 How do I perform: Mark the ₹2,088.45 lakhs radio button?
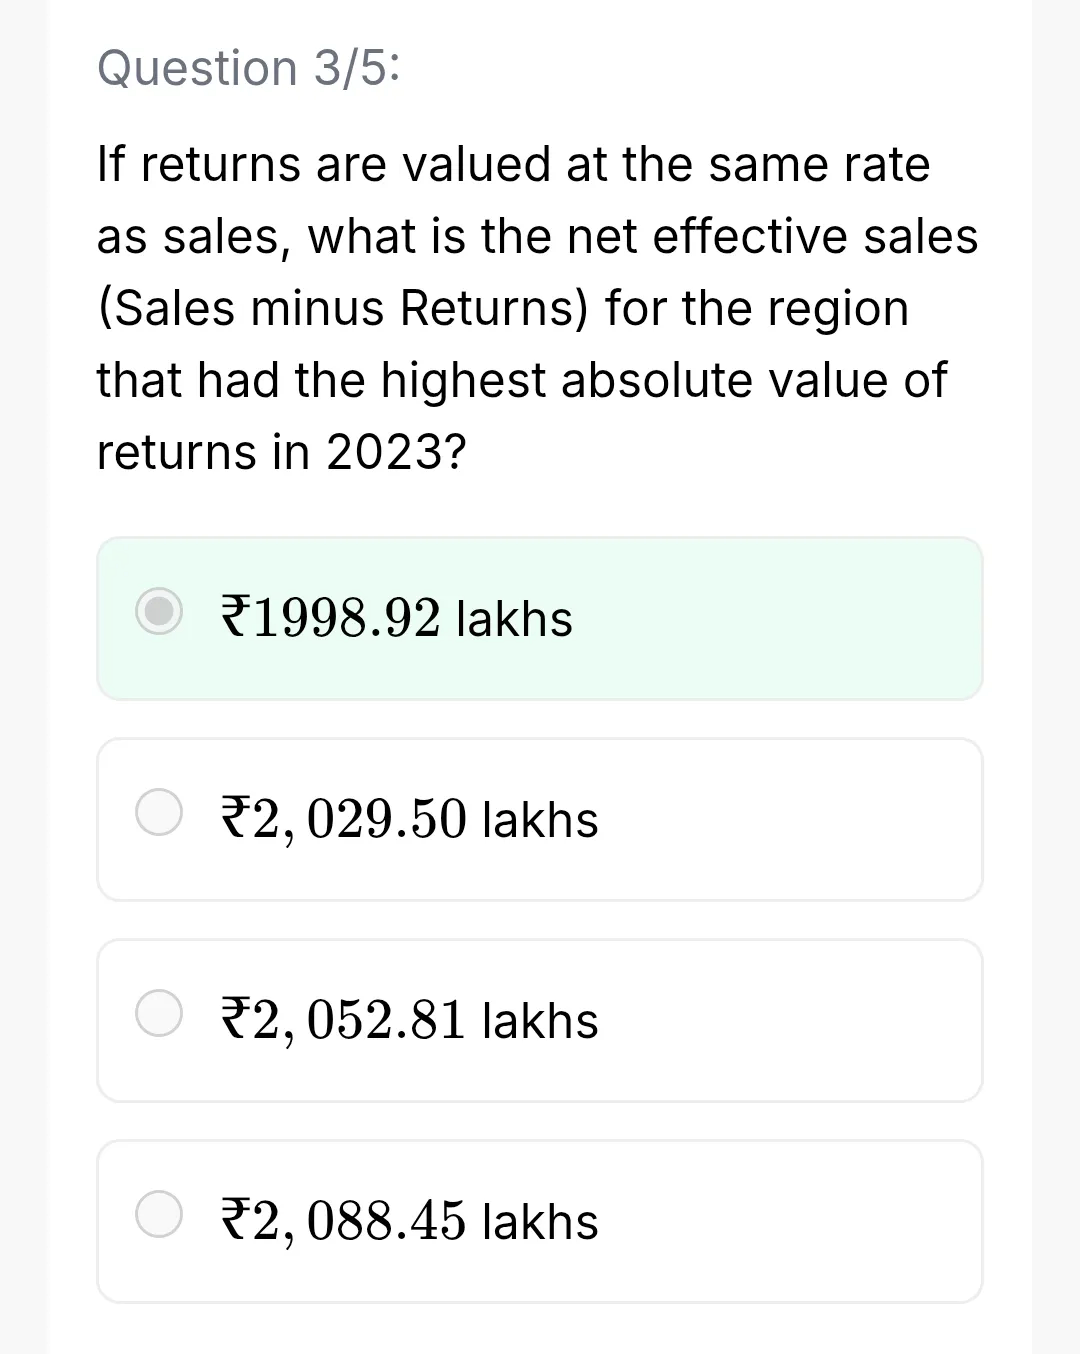click(159, 1214)
